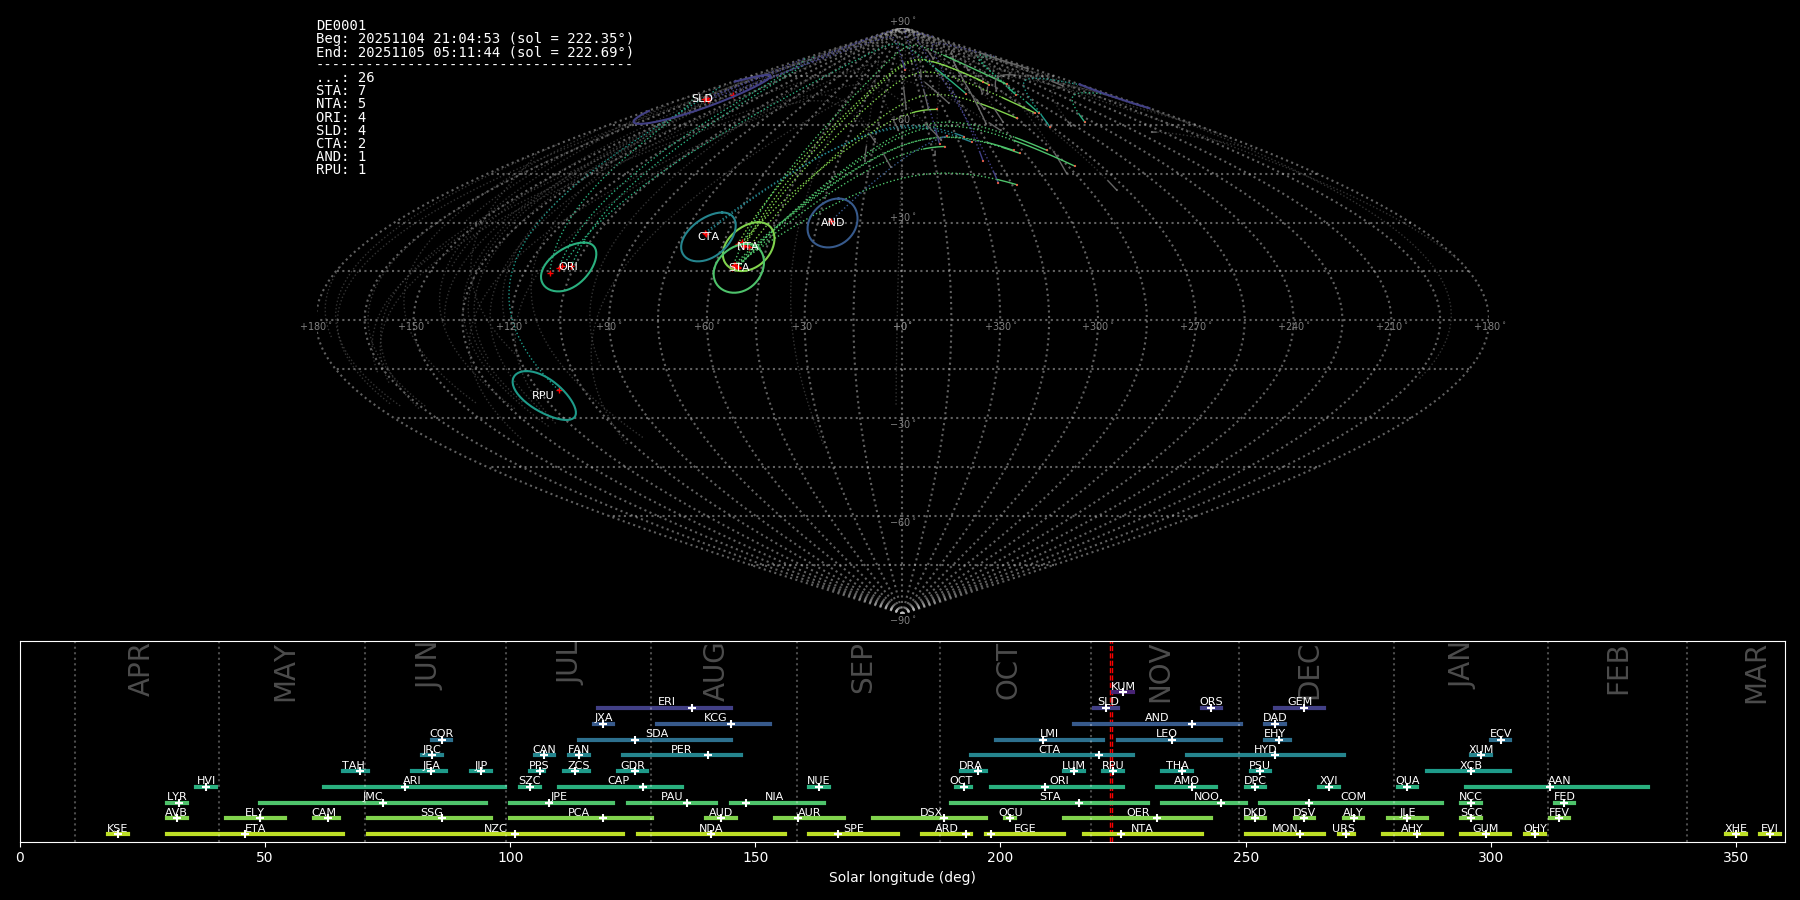
Task: Select the ERI shower bar in timeline
Action: pyautogui.click(x=664, y=708)
